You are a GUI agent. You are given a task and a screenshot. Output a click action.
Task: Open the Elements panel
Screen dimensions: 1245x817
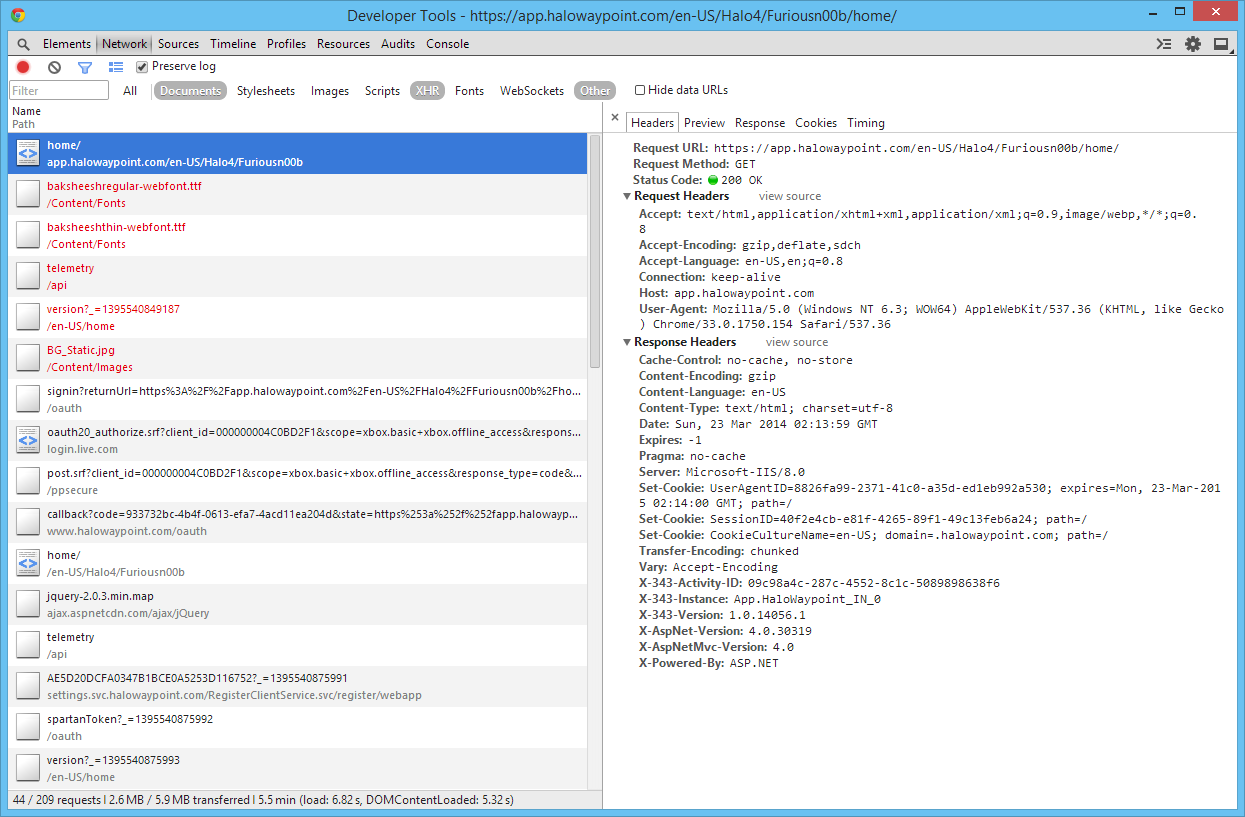[x=67, y=44]
